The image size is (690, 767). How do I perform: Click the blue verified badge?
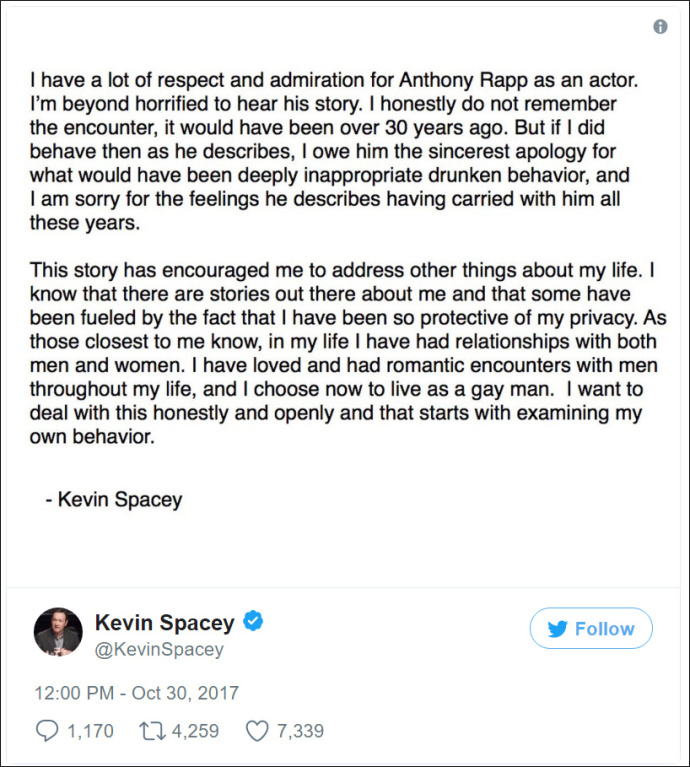pyautogui.click(x=254, y=622)
